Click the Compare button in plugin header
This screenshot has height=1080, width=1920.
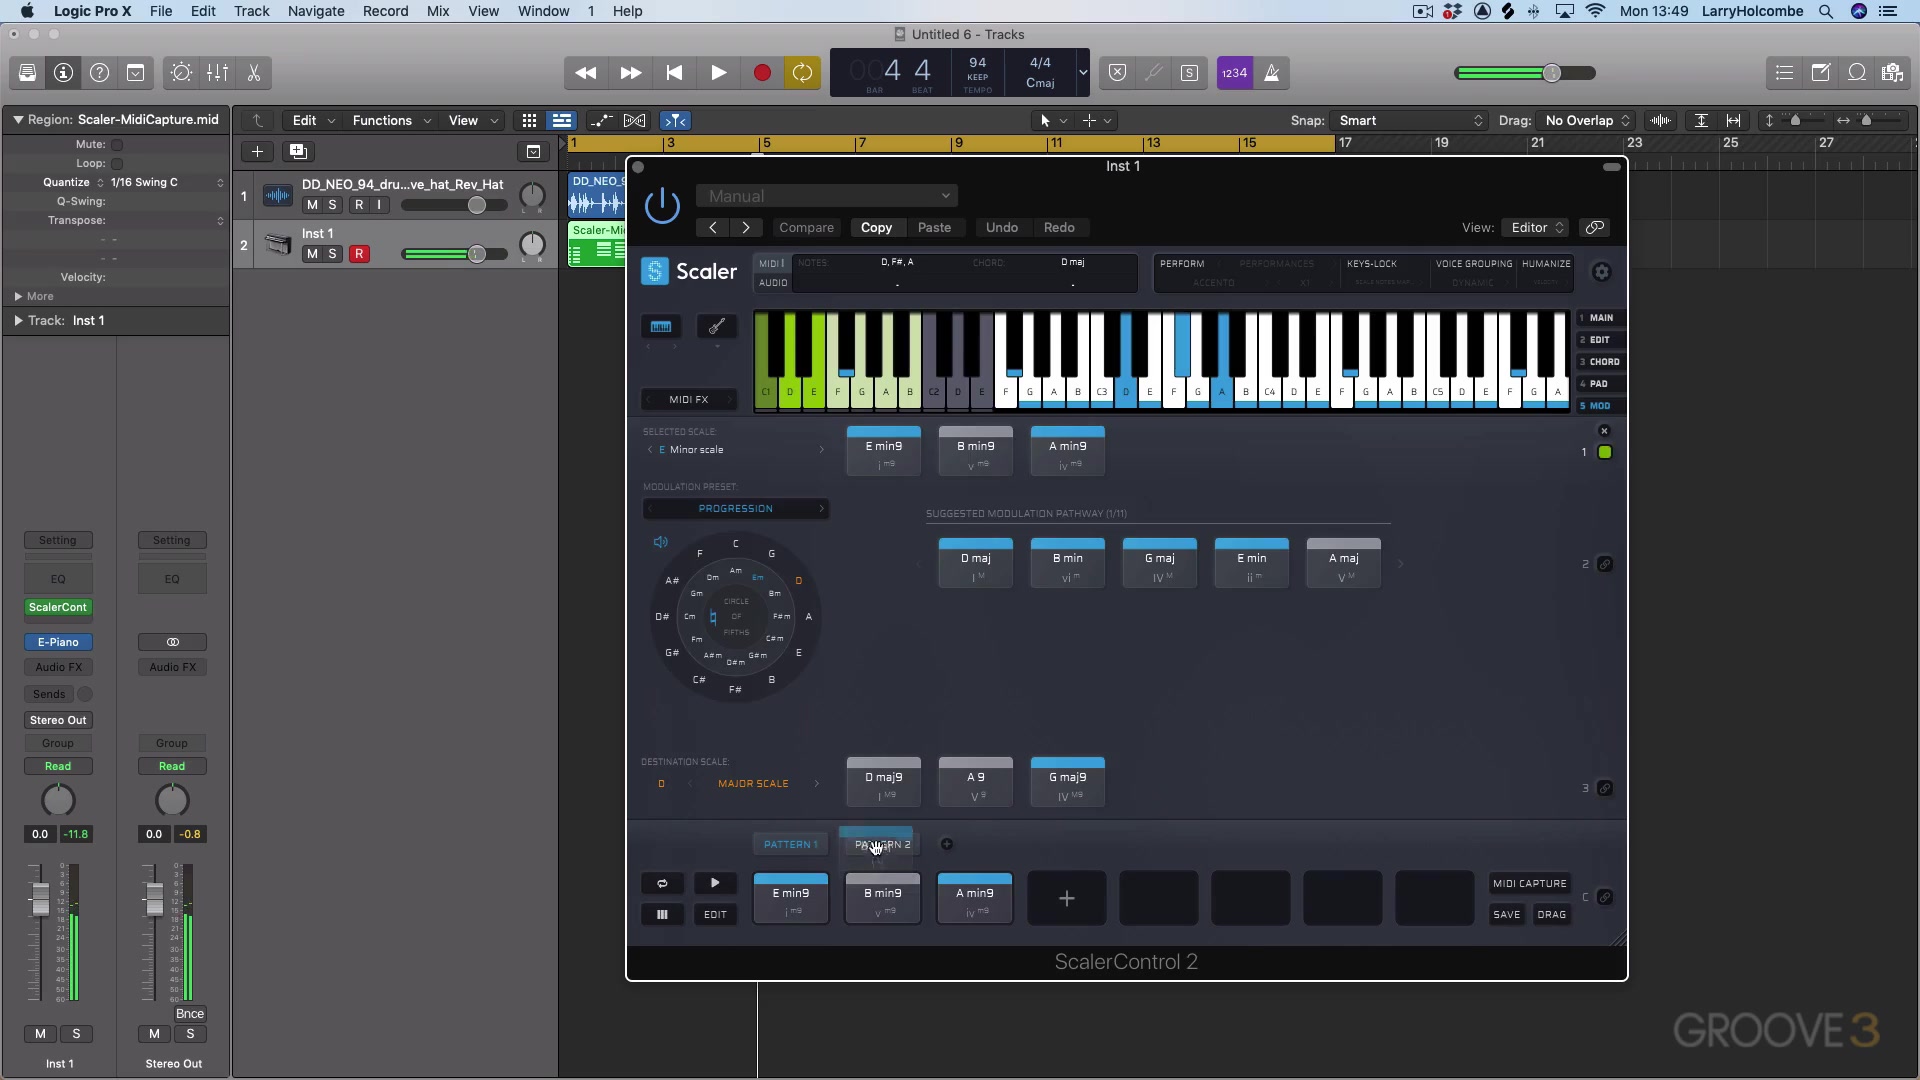pos(806,228)
